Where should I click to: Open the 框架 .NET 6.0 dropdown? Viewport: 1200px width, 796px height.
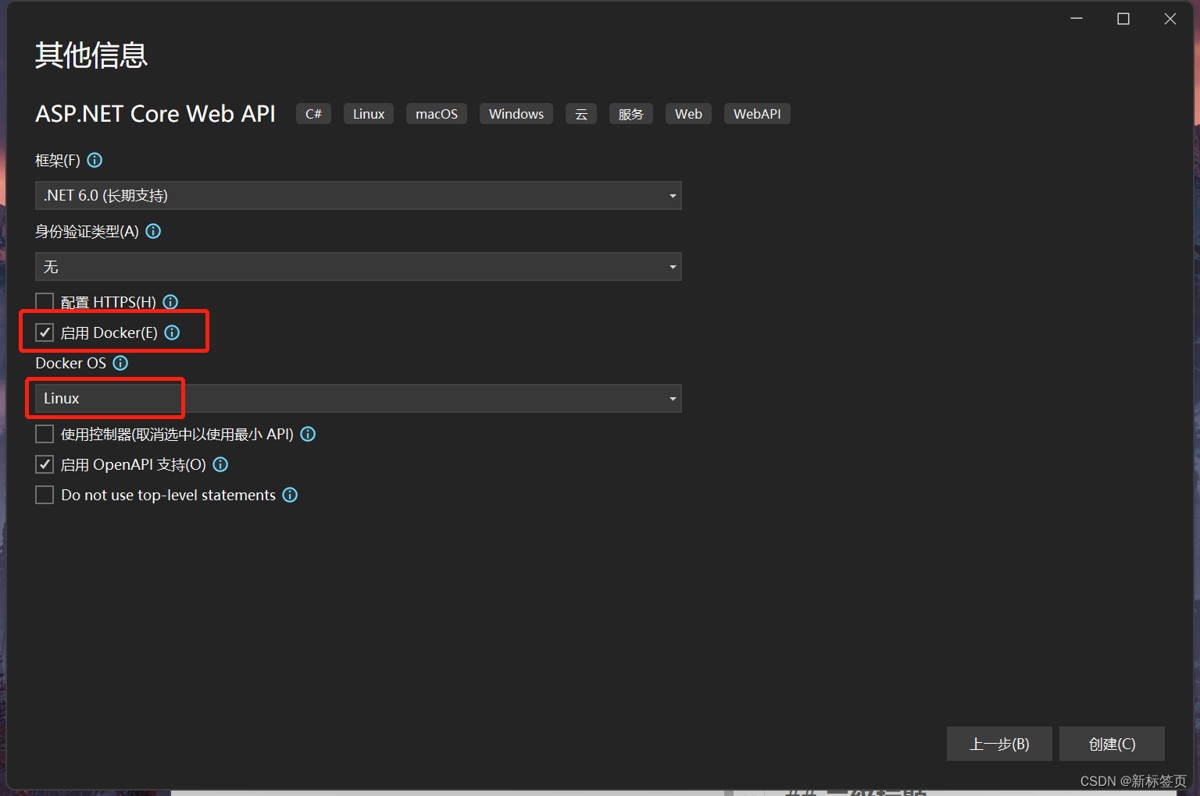coord(358,196)
